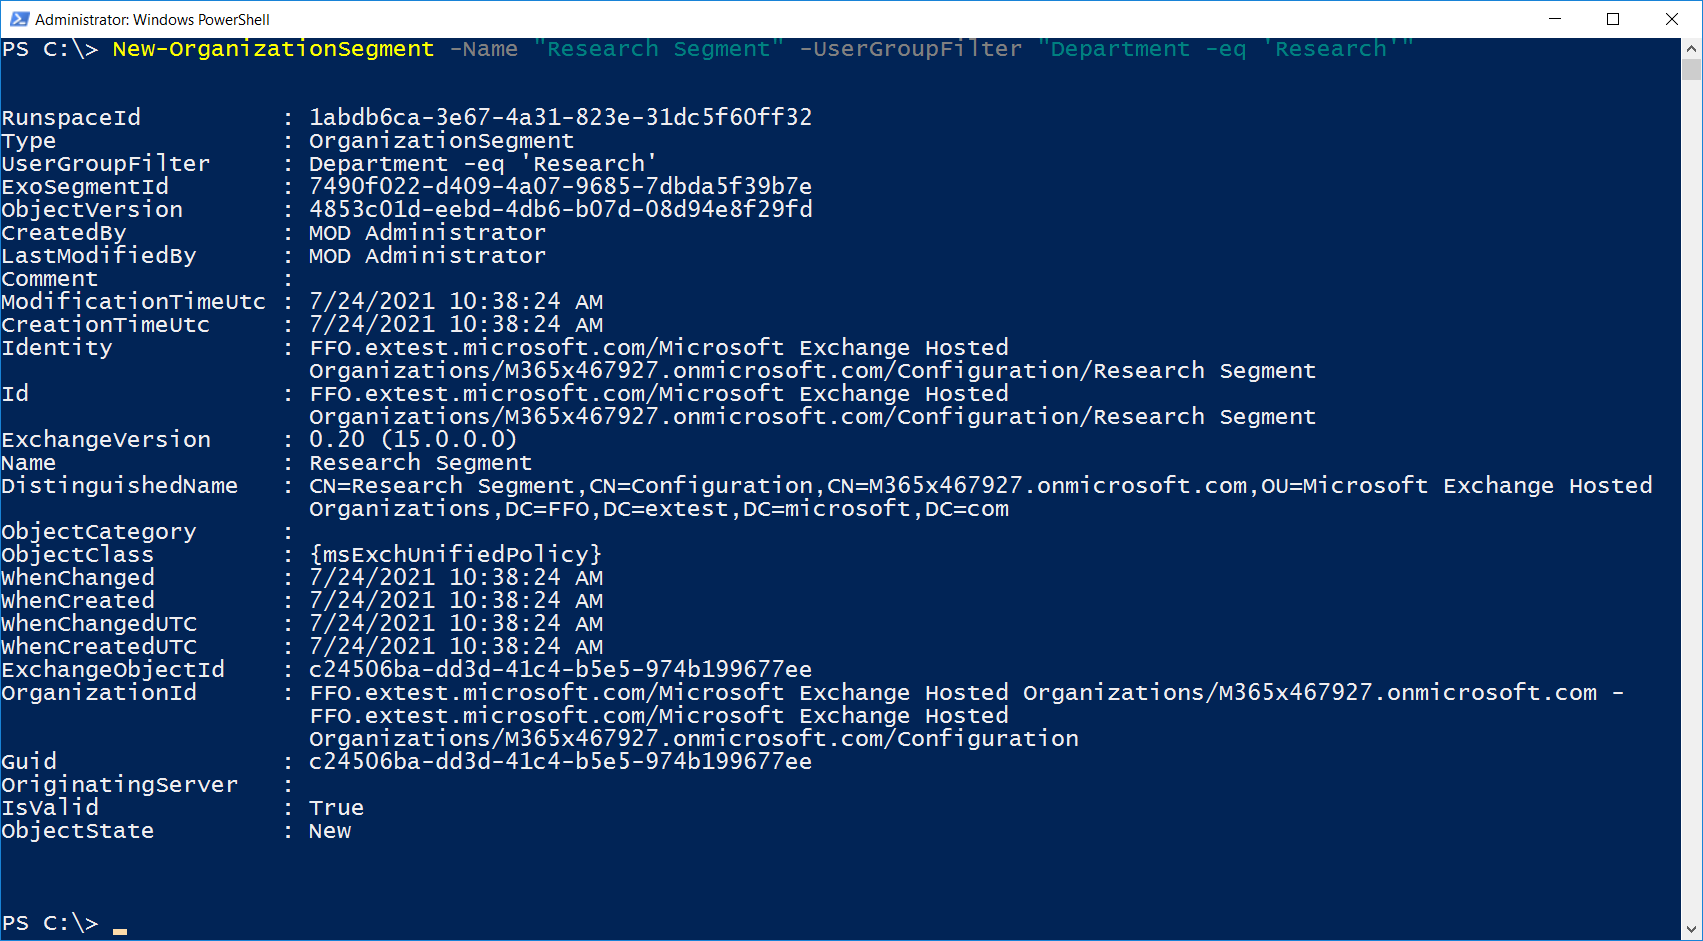This screenshot has height=941, width=1703.
Task: Click the scrollbar up arrow
Action: coord(1692,48)
